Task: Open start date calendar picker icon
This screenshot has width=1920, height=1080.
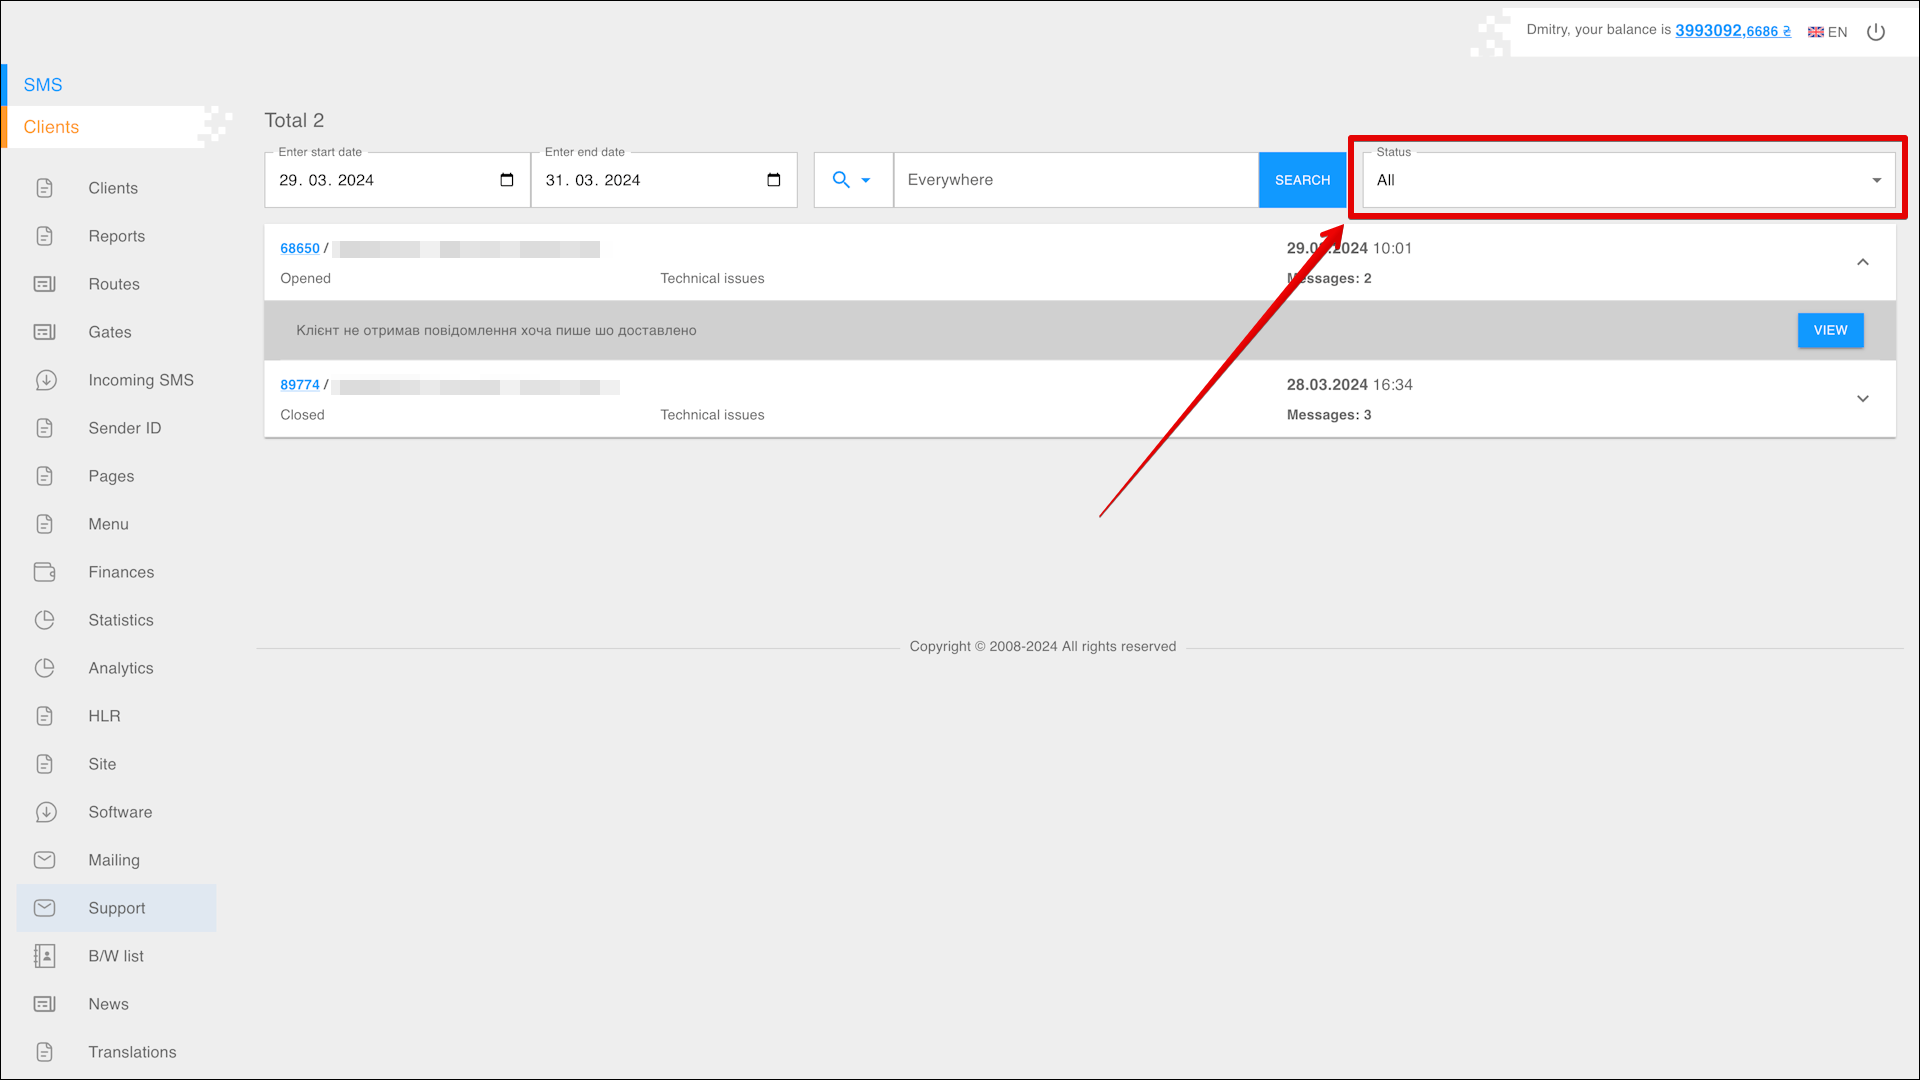Action: (x=507, y=180)
